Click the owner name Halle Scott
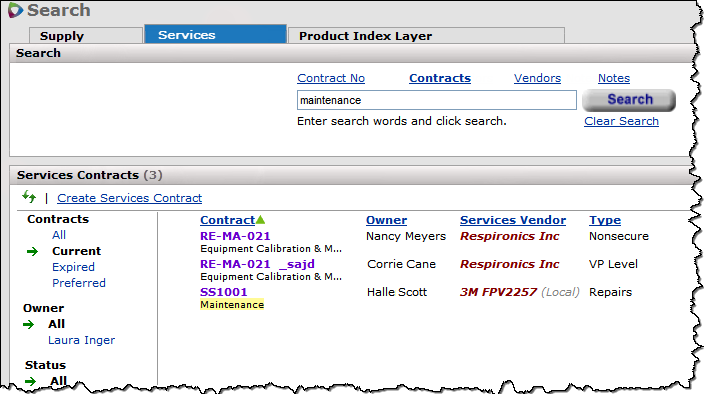 [397, 292]
